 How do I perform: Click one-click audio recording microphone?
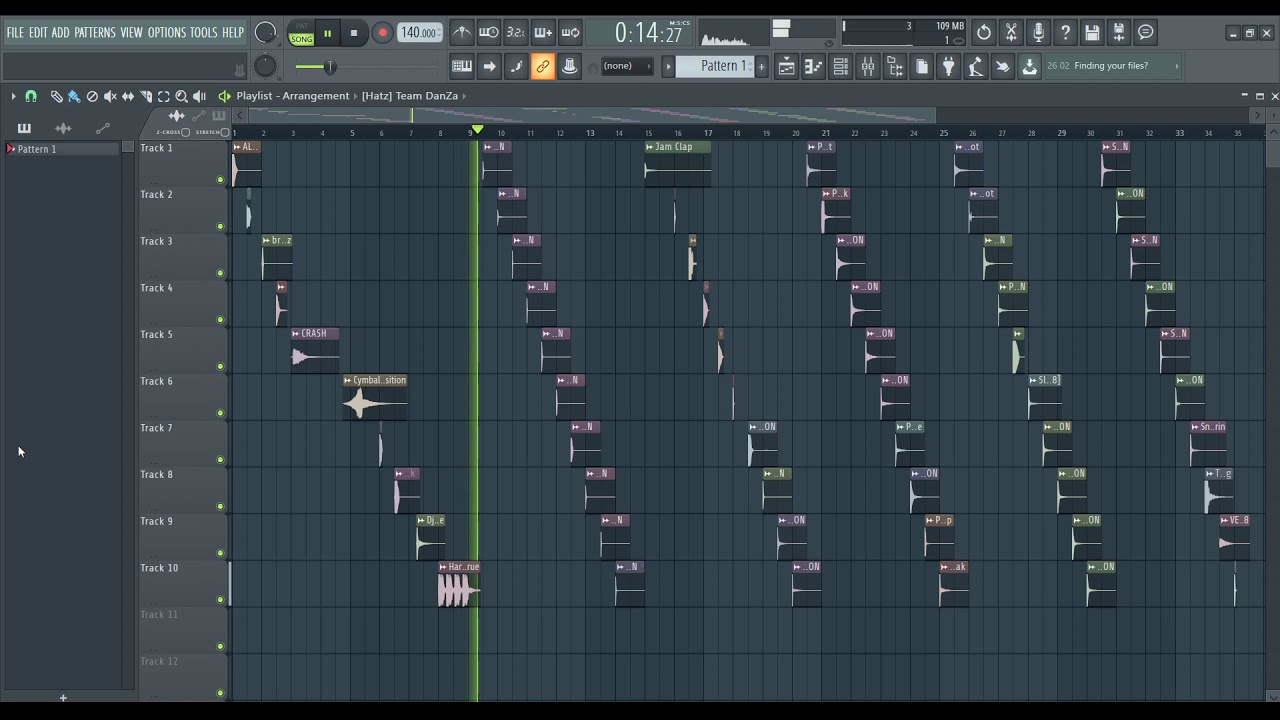[x=1038, y=33]
